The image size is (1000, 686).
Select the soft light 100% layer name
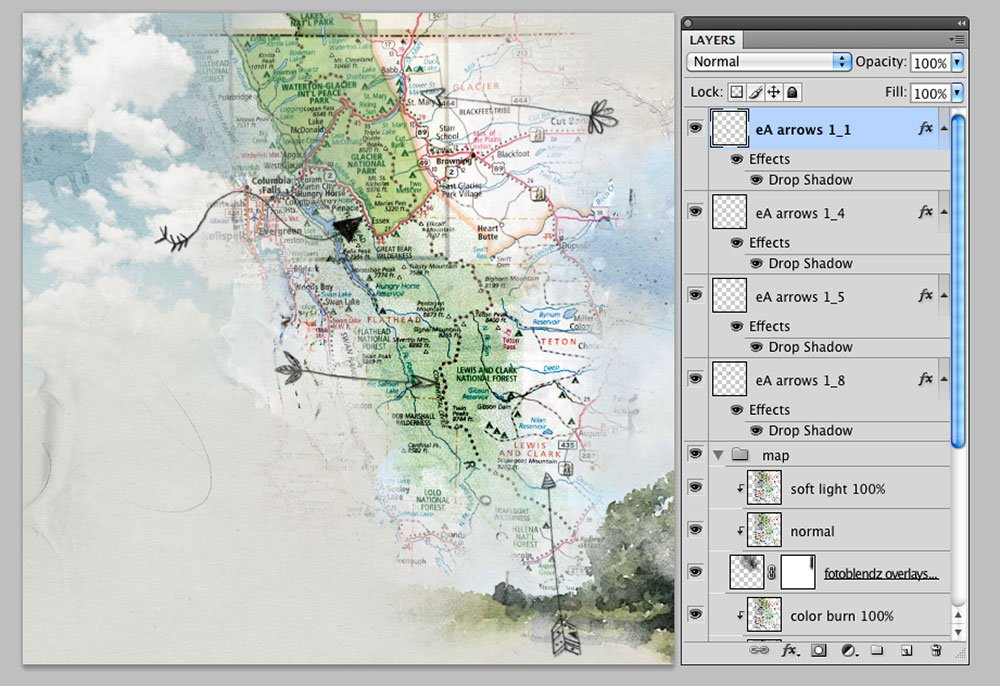tap(837, 489)
